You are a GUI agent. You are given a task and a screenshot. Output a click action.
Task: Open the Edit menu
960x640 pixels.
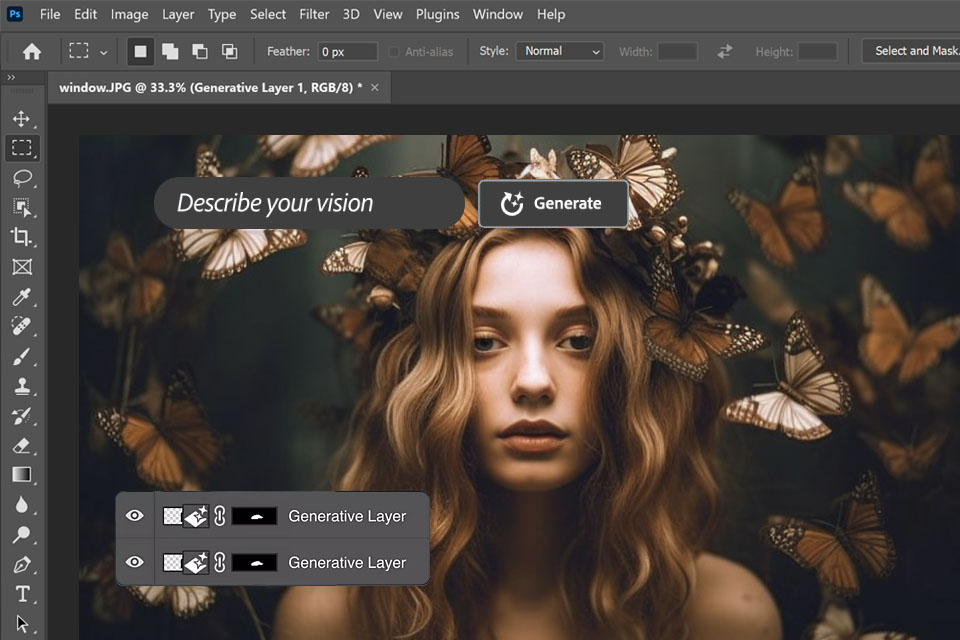click(85, 14)
